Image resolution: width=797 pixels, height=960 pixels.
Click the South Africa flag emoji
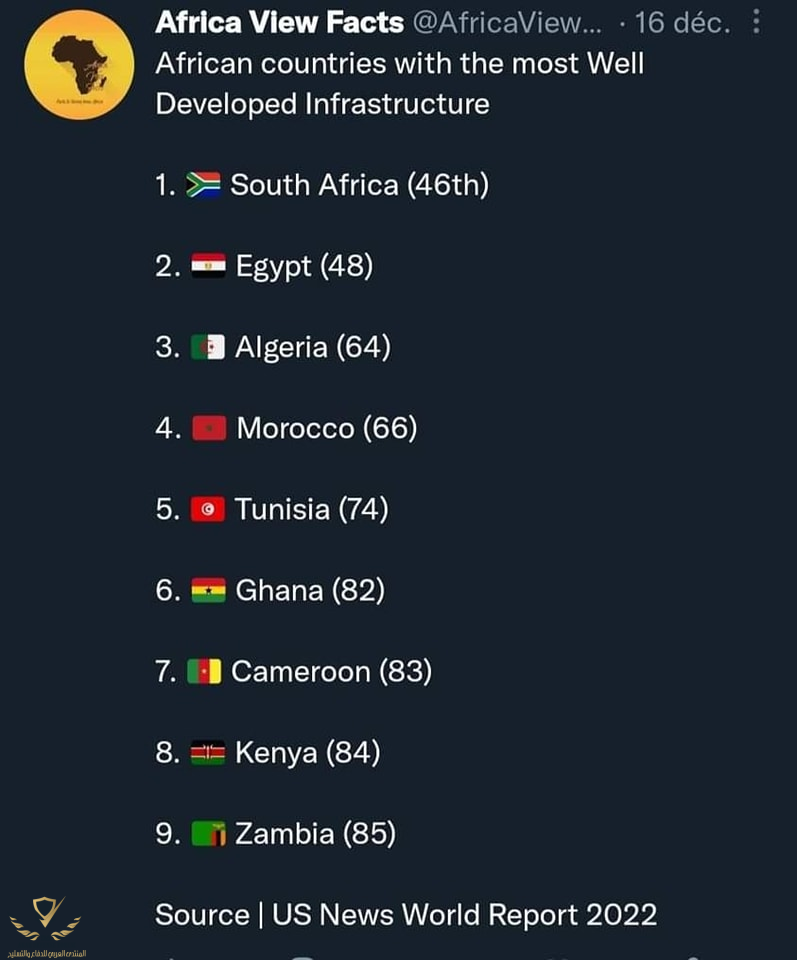203,185
